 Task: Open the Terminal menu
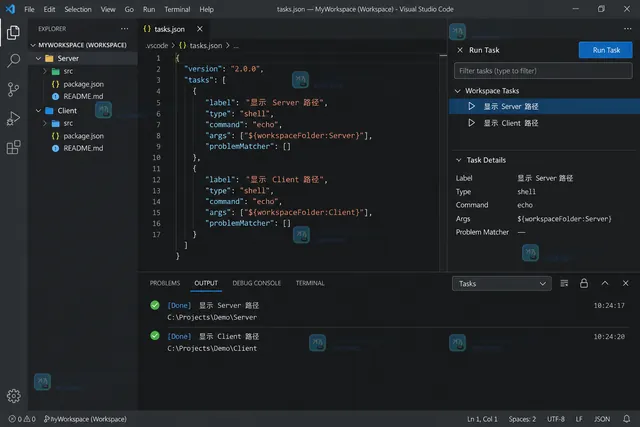pos(177,9)
